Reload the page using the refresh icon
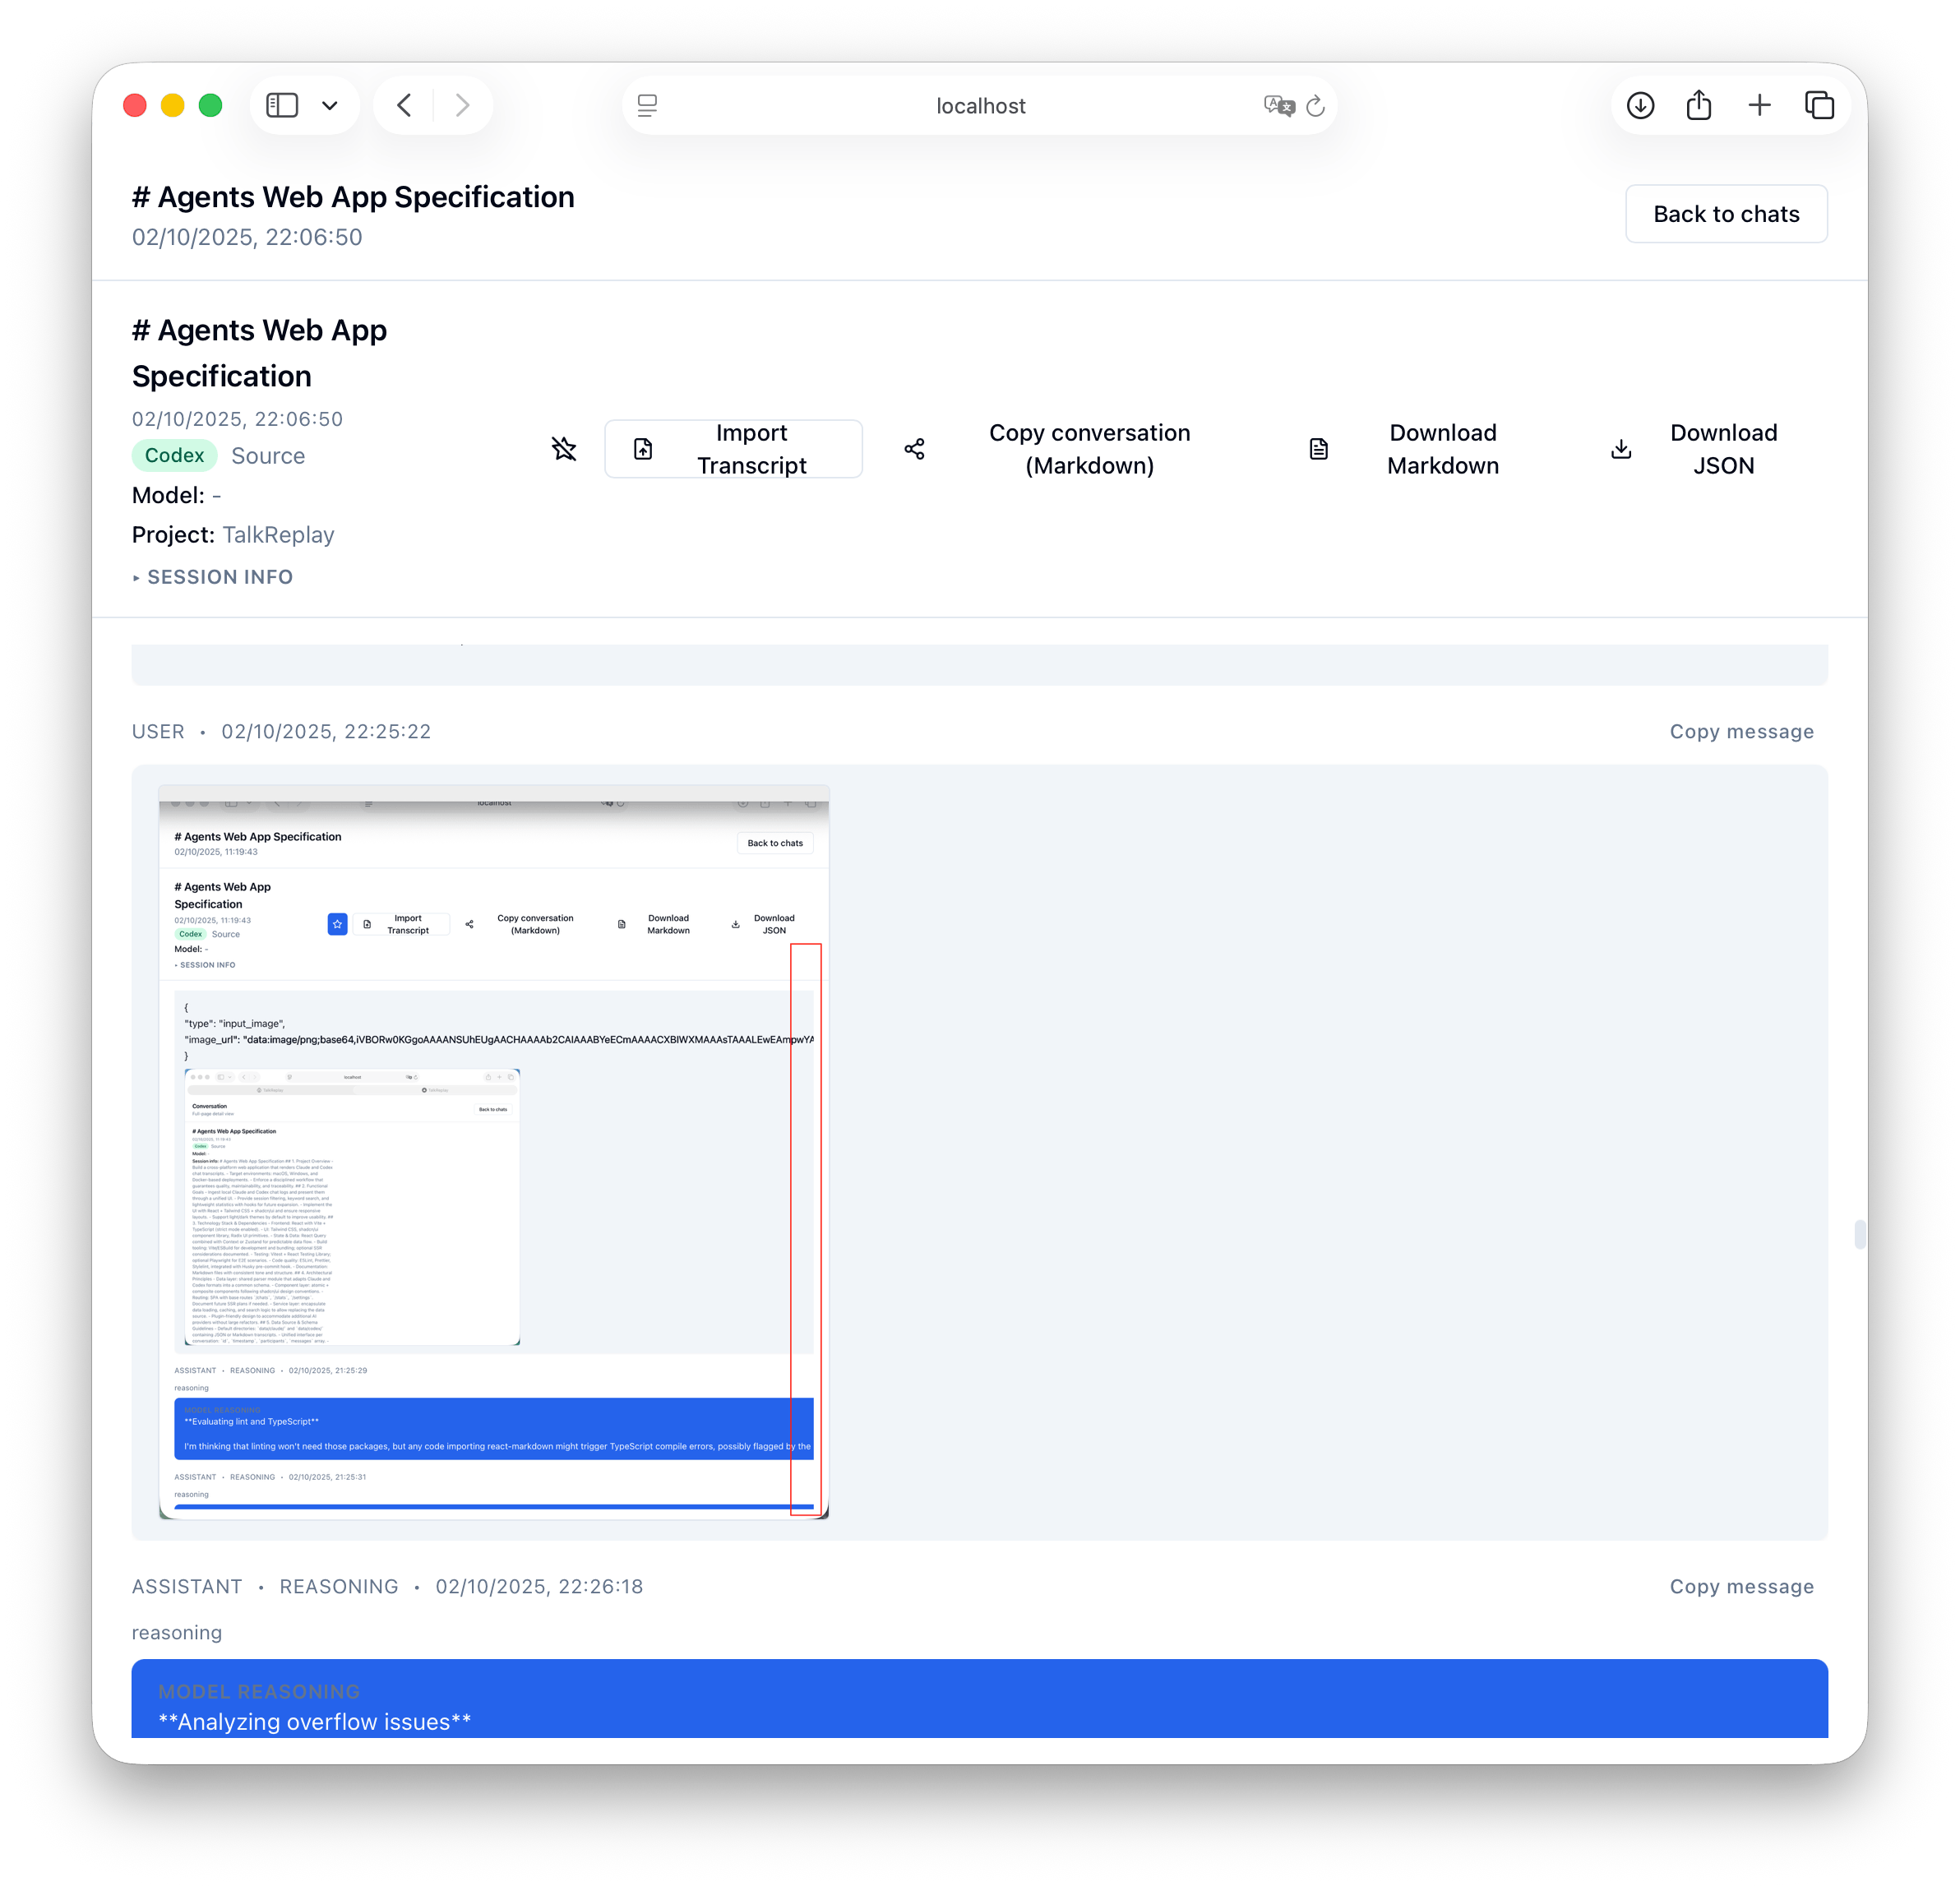The width and height of the screenshot is (1960, 1886). click(1316, 105)
